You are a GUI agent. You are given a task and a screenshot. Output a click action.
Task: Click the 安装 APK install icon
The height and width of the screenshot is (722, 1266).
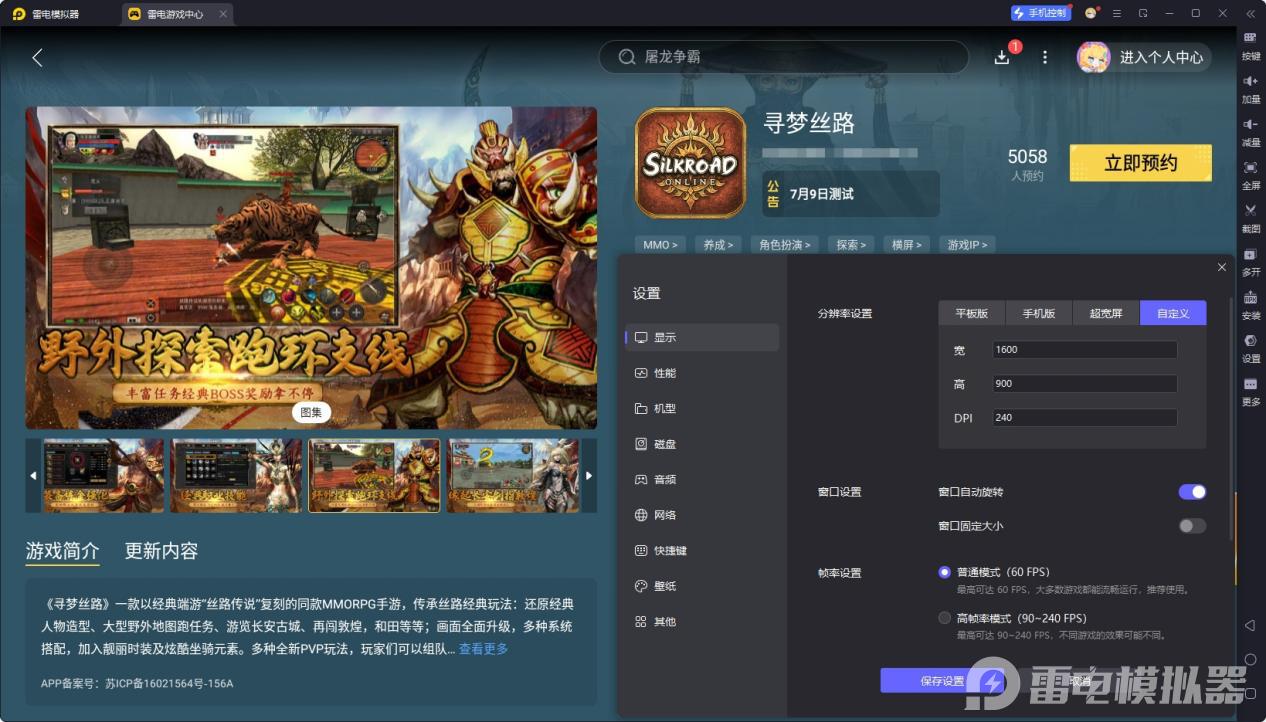(x=1250, y=304)
